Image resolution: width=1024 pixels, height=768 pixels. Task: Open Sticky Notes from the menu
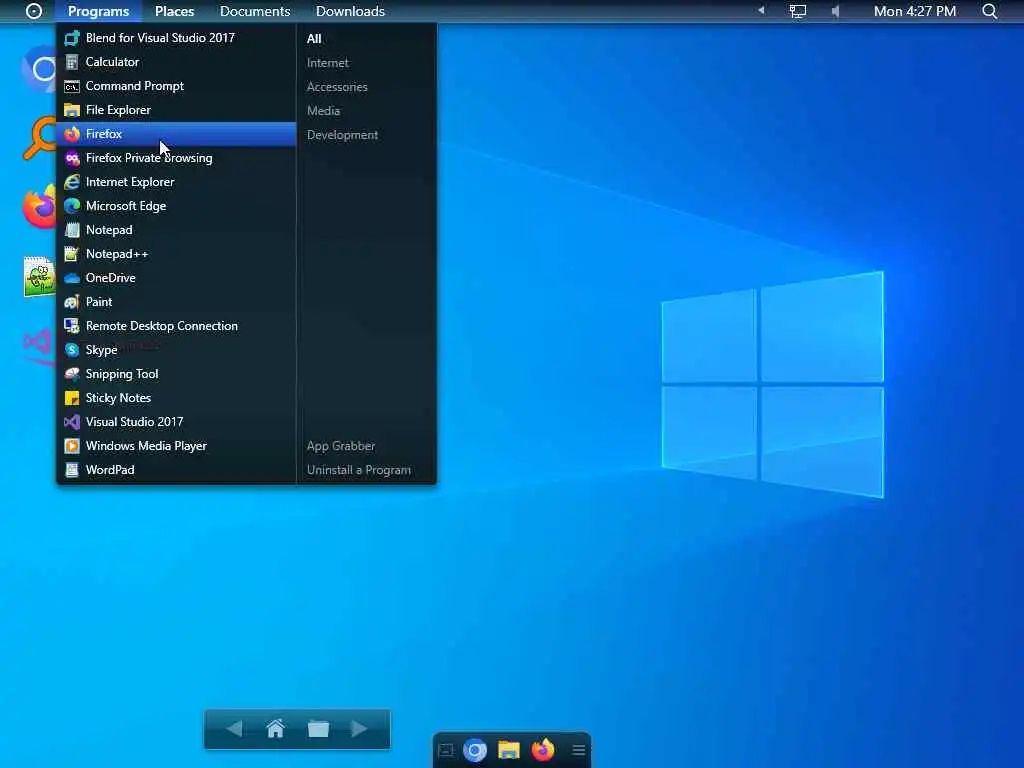(176, 398)
